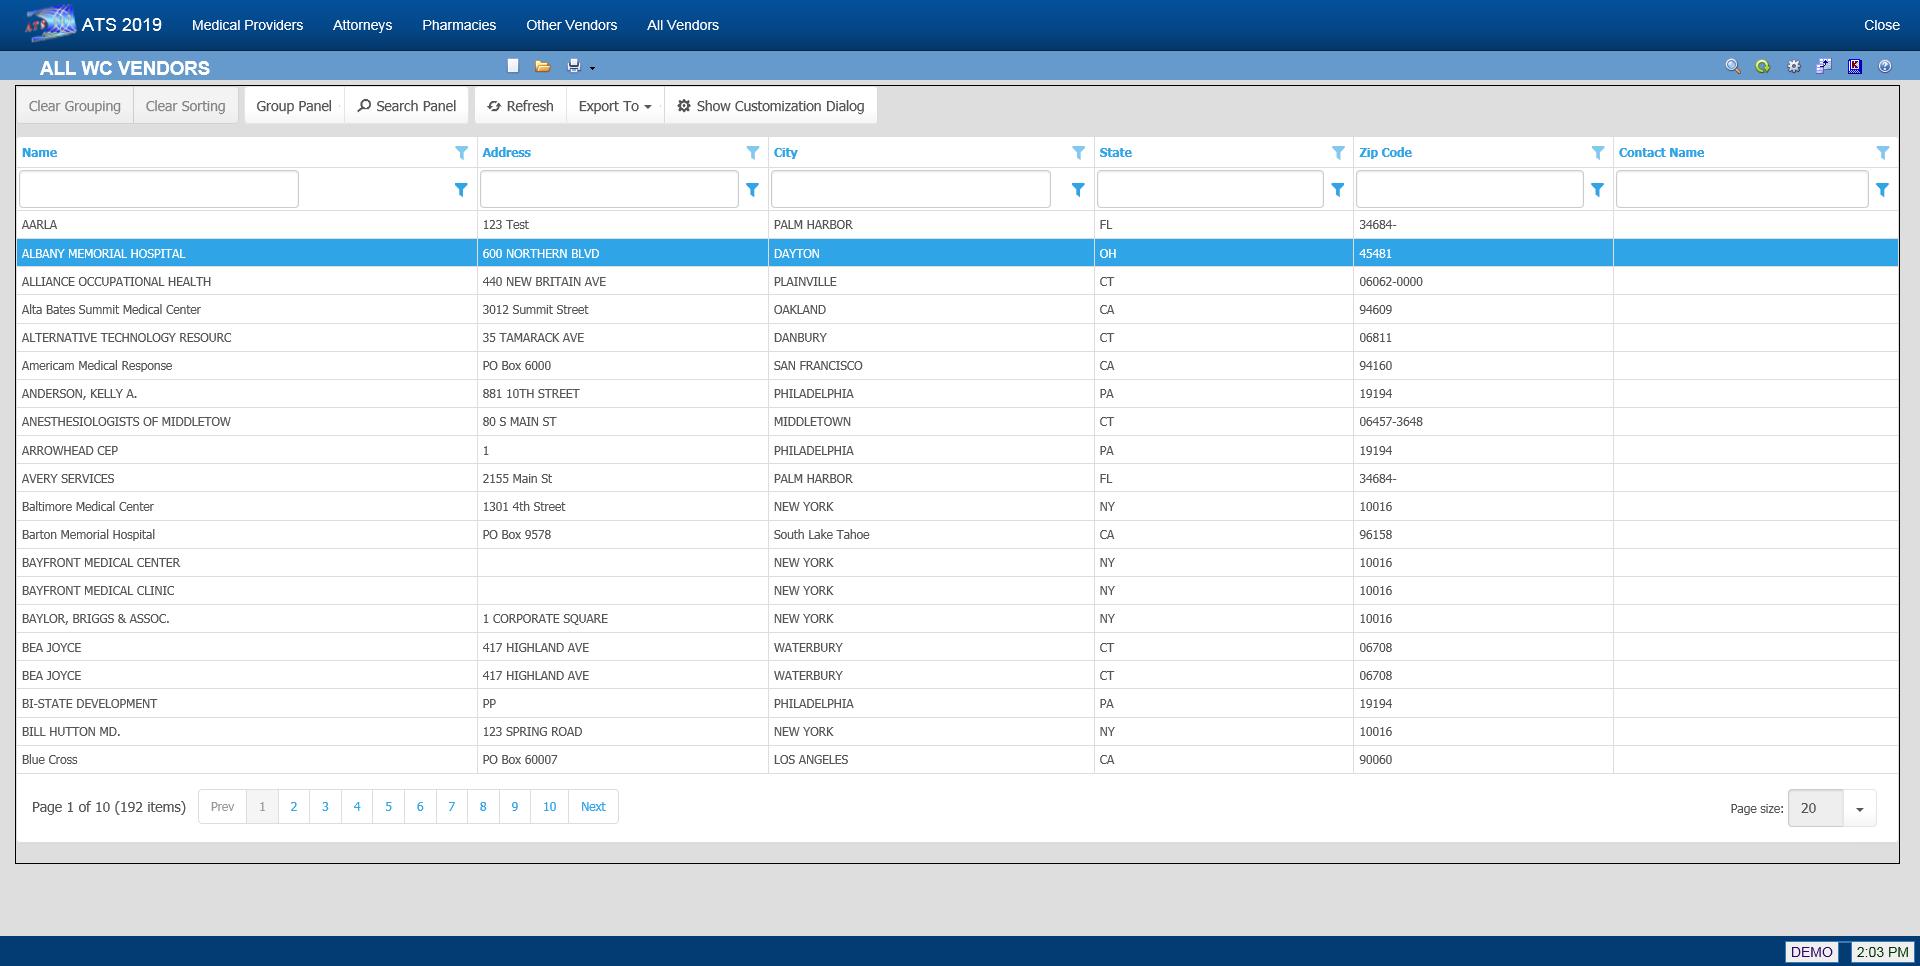Viewport: 1920px width, 966px height.
Task: Click the printer icon
Action: (x=574, y=66)
